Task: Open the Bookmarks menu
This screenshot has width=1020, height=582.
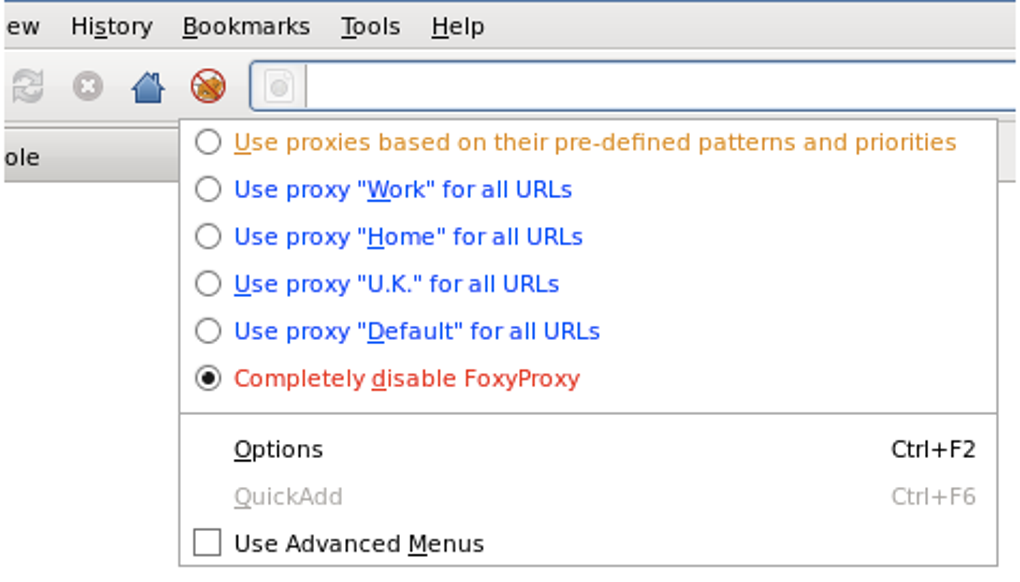Action: click(x=246, y=27)
